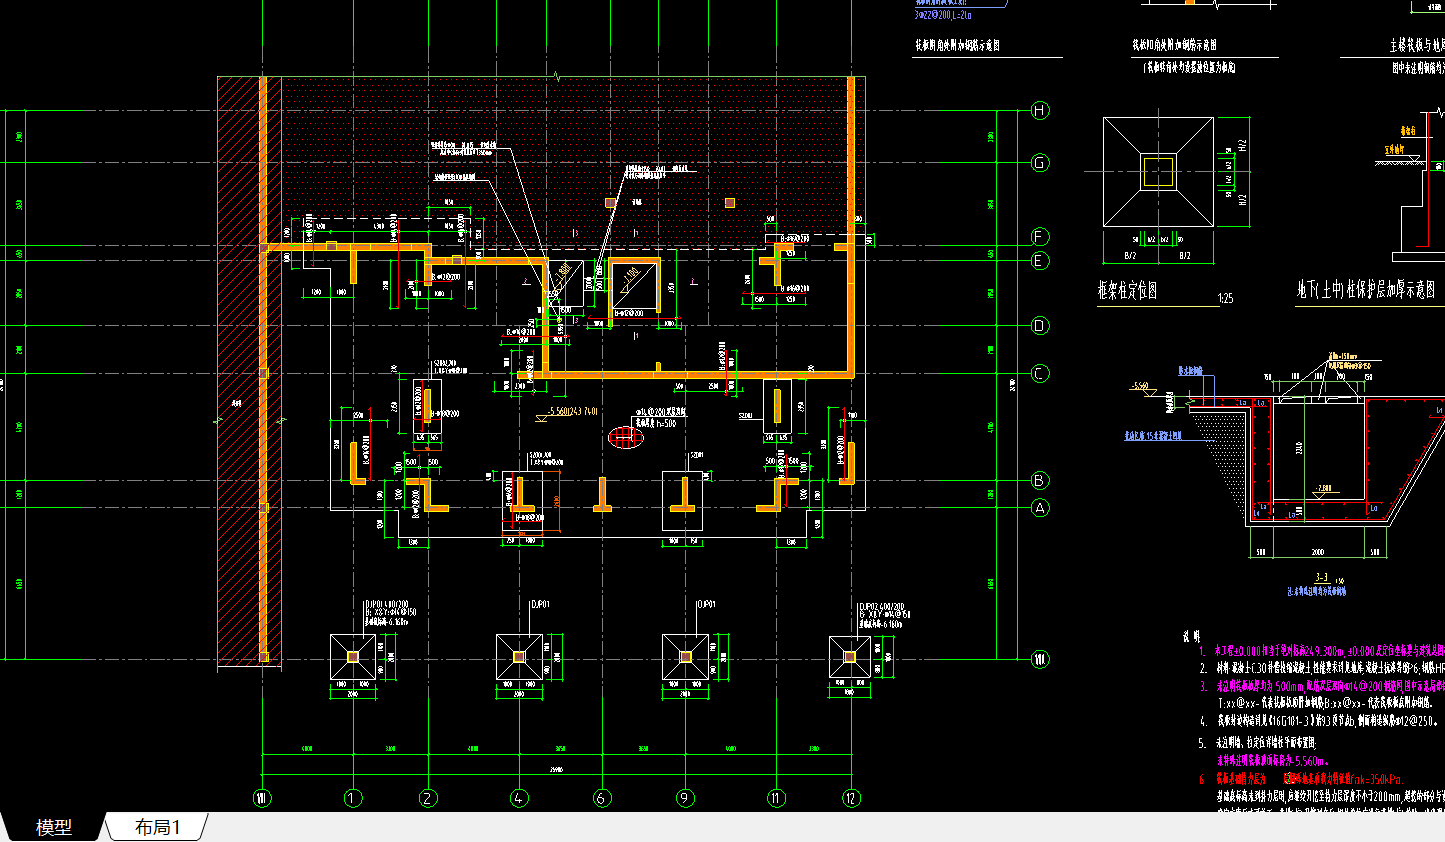Click the -5.560(243.740) elevation text in plan
Screen dimensions: 1445x842
[573, 411]
